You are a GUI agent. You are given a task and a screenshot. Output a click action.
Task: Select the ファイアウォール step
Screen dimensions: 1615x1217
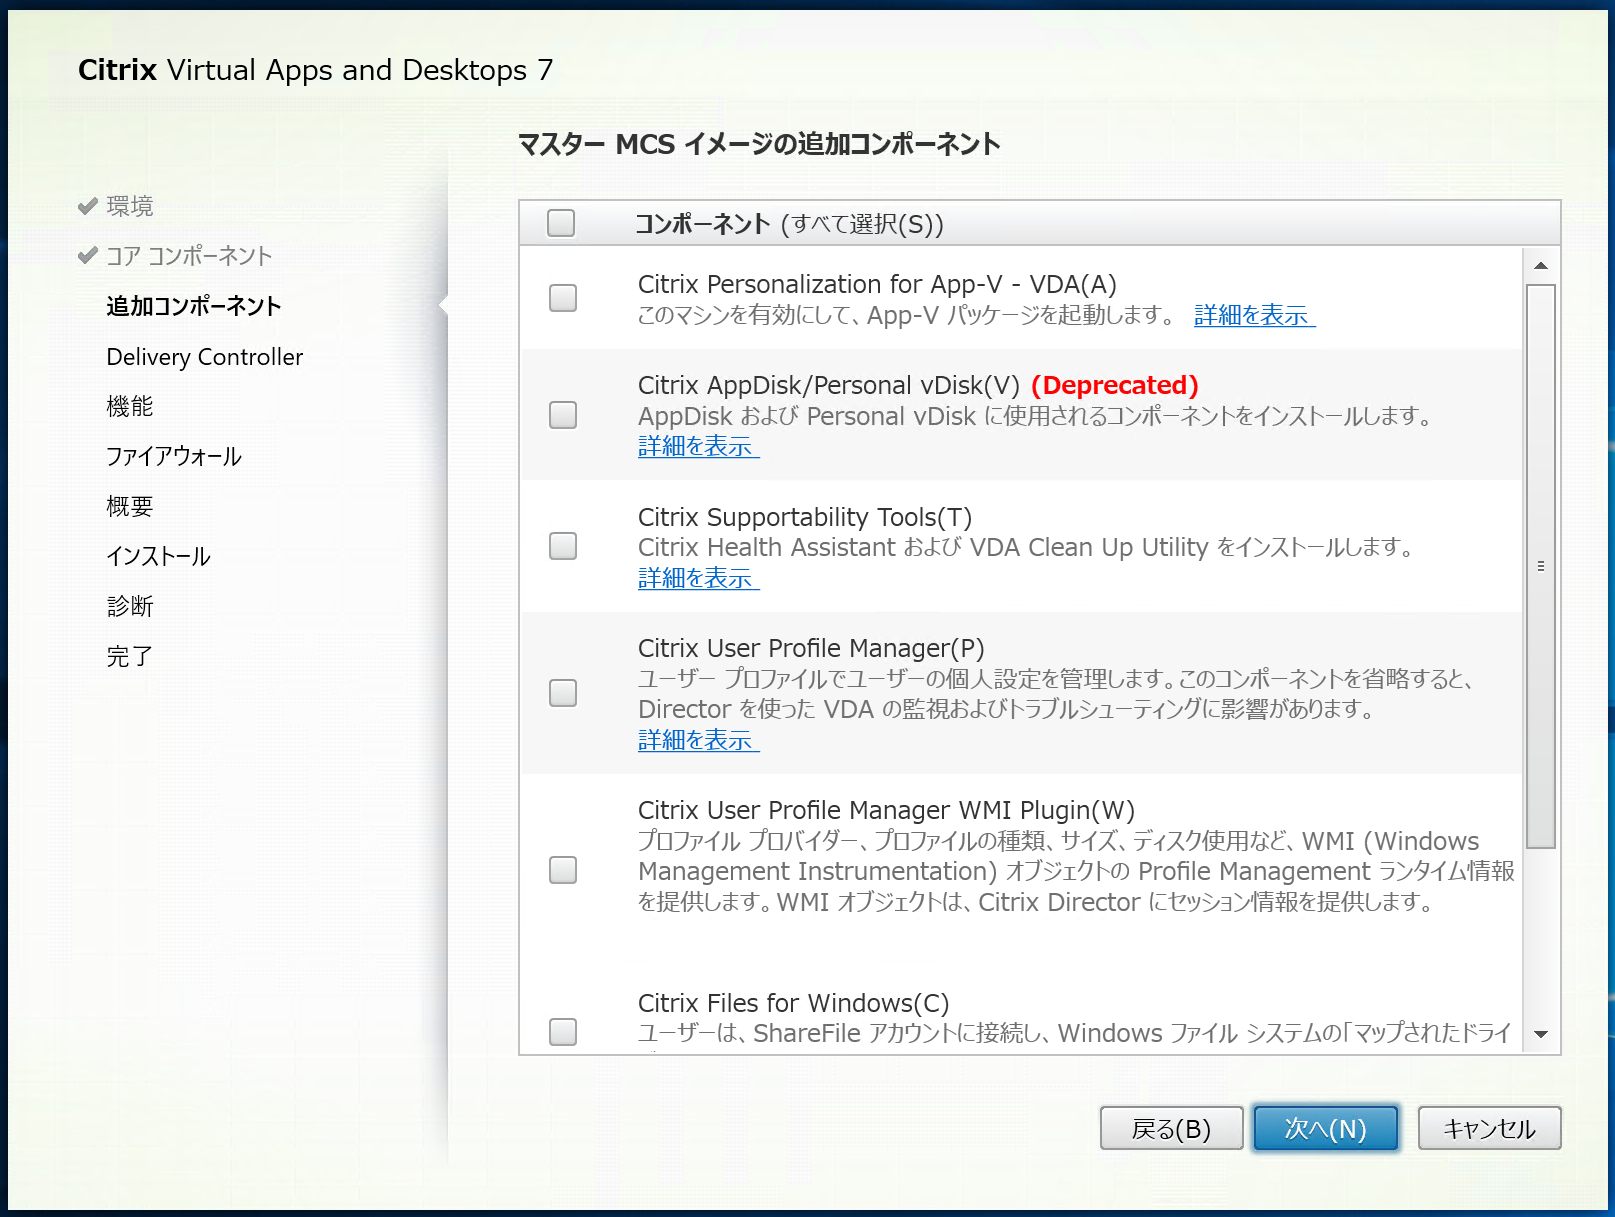tap(173, 456)
